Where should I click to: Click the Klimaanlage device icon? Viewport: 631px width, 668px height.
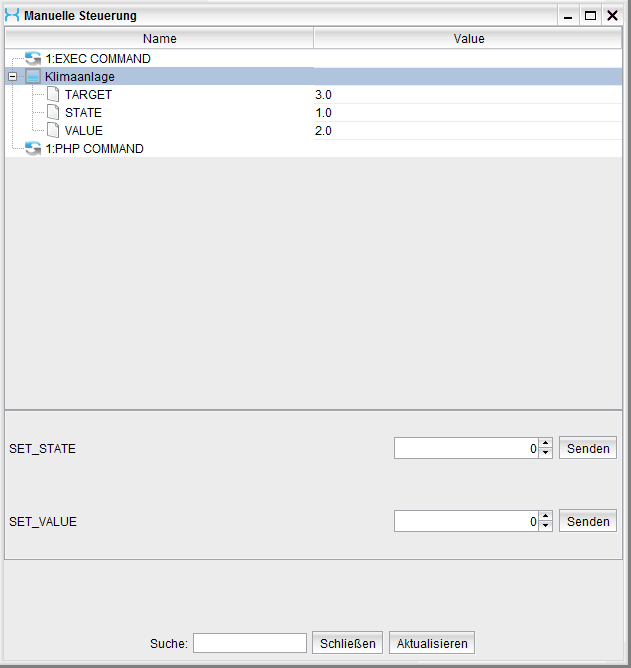(33, 77)
